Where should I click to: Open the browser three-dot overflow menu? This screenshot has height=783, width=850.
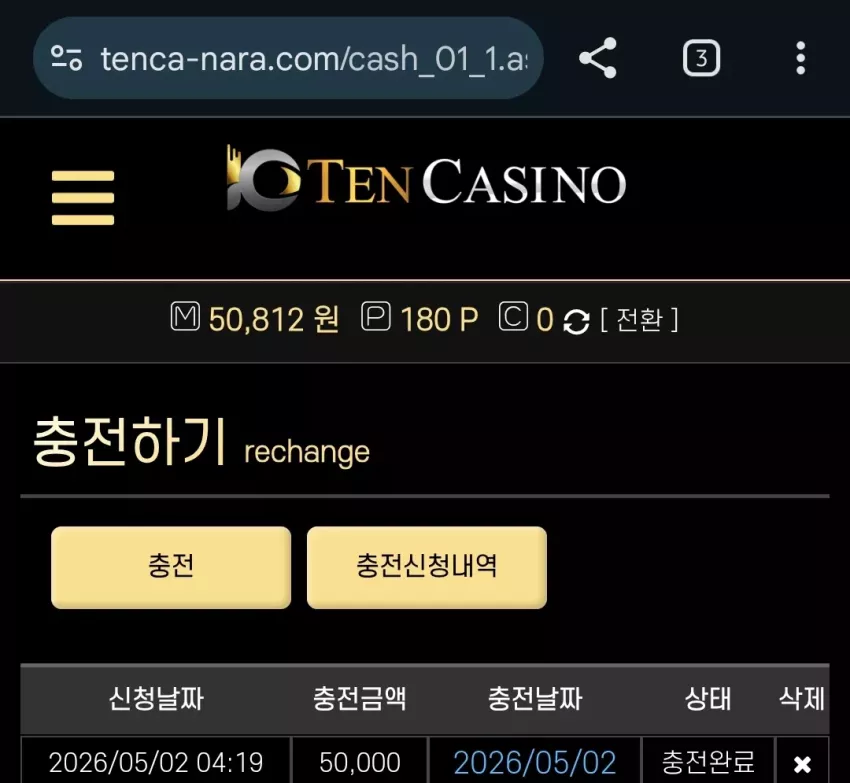pos(801,58)
